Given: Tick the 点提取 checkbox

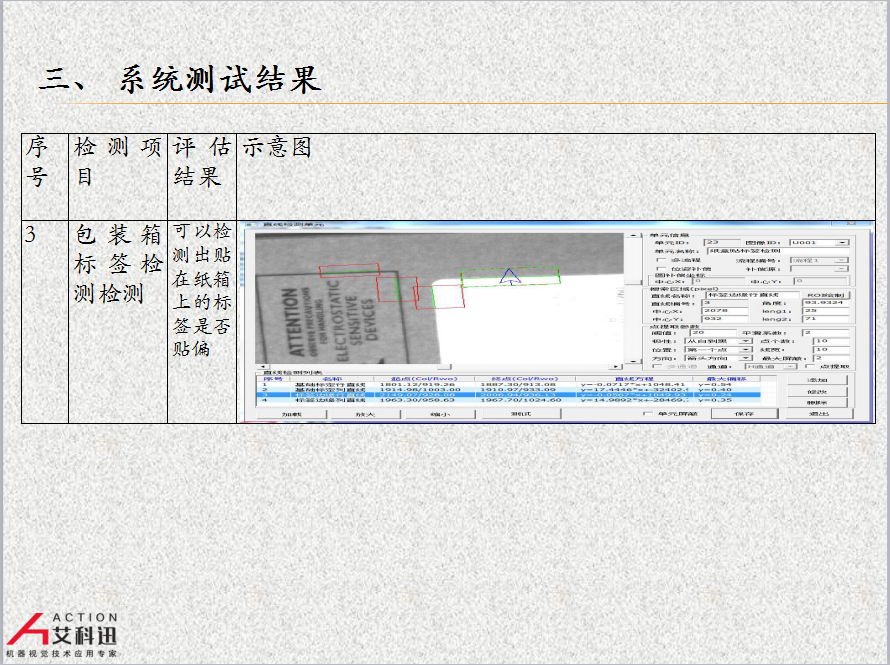Looking at the screenshot, I should click(811, 367).
